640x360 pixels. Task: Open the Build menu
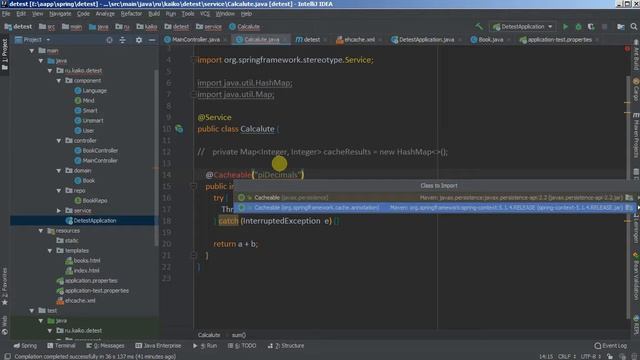154,14
